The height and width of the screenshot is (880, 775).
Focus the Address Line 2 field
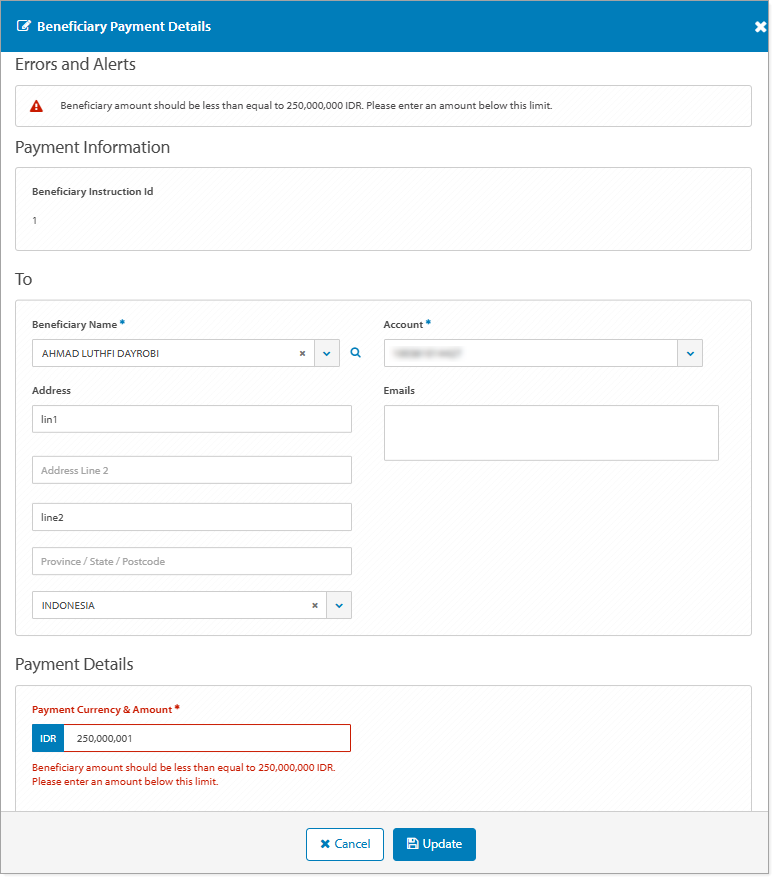[192, 470]
